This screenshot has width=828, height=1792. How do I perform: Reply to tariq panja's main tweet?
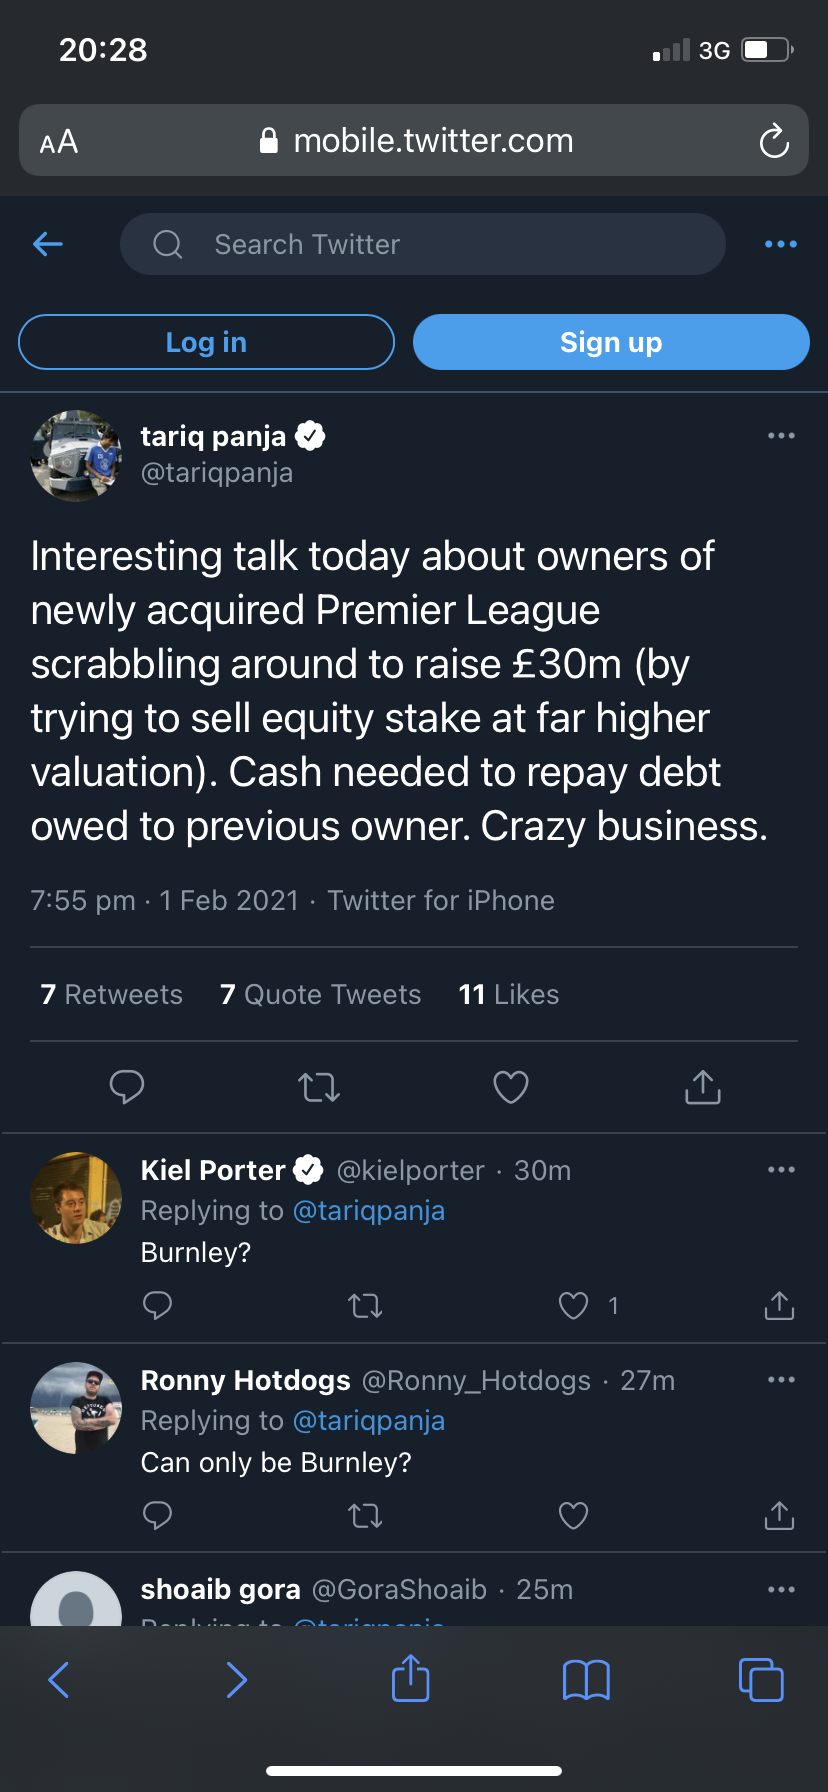[x=127, y=1087]
